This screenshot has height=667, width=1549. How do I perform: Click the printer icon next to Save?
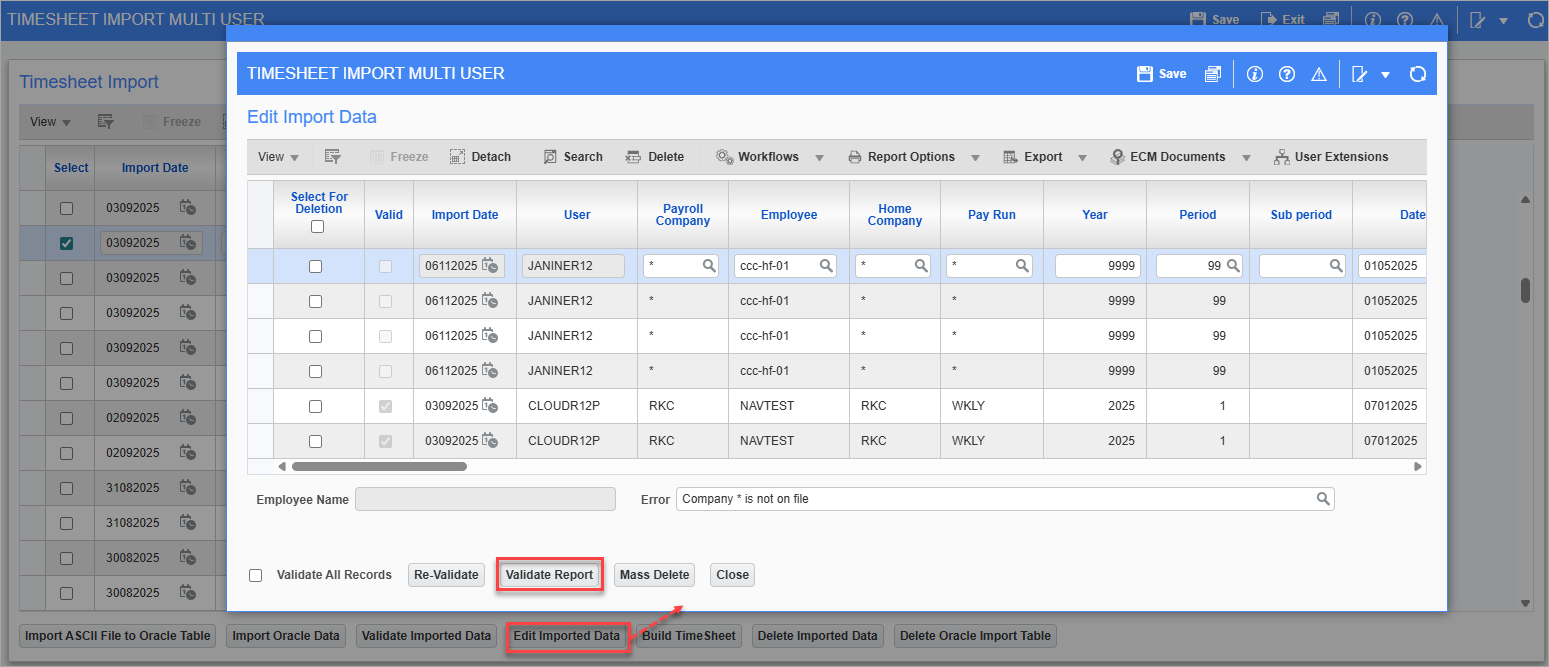[1213, 72]
